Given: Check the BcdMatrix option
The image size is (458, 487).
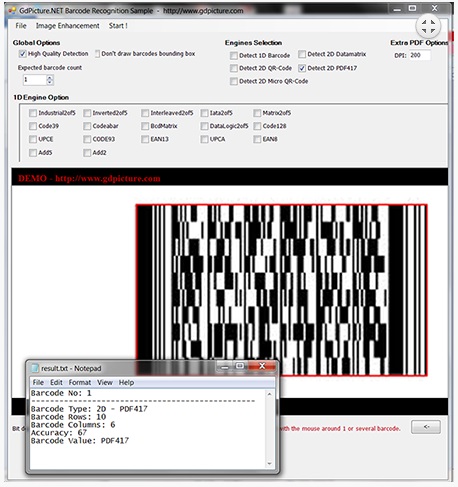Looking at the screenshot, I should [145, 126].
